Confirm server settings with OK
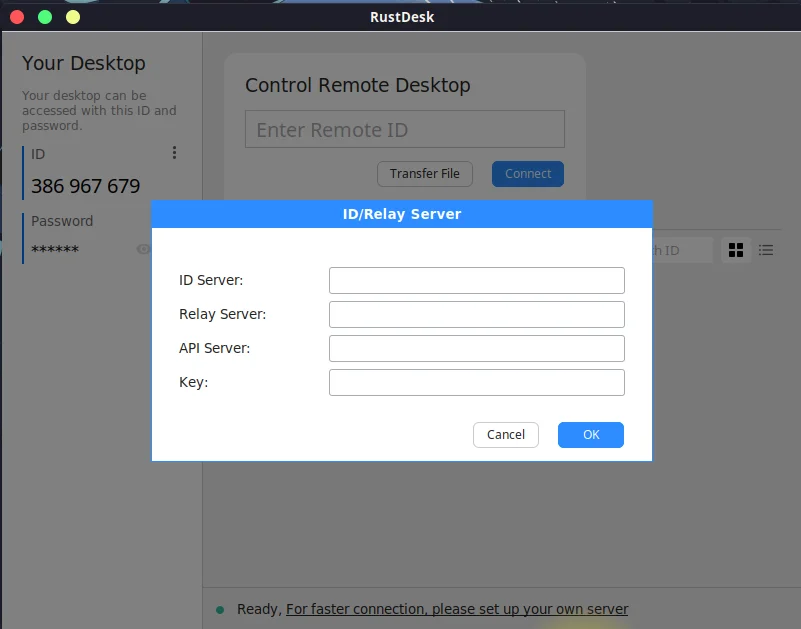 (x=591, y=435)
